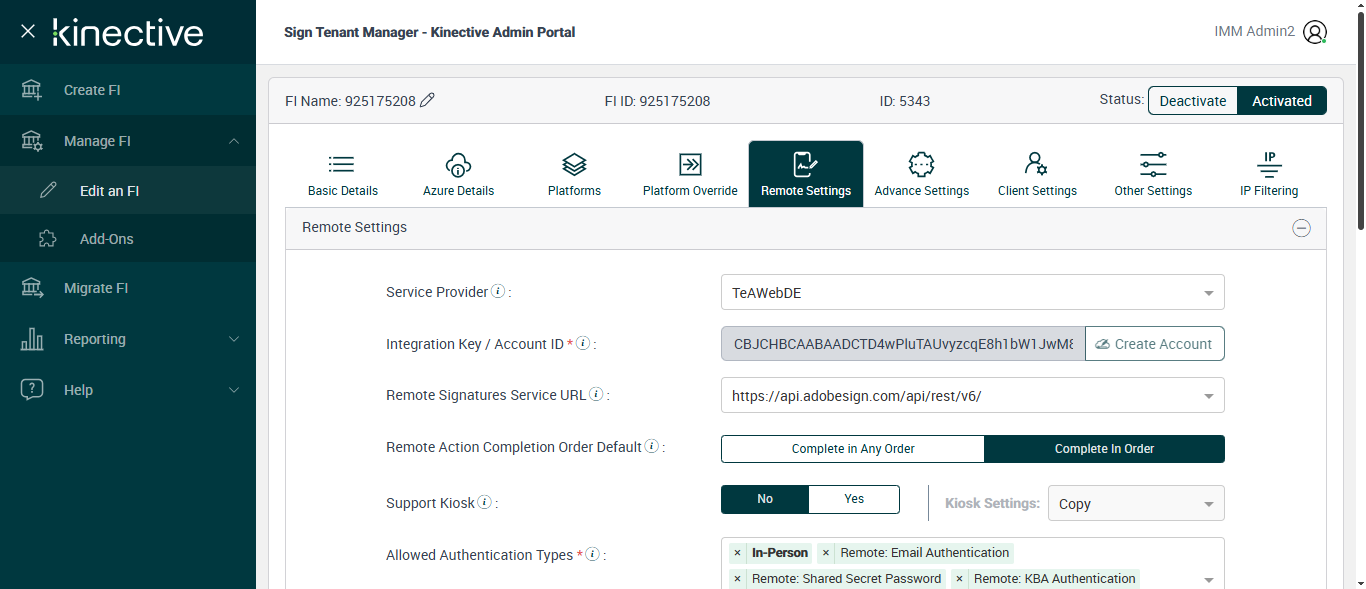1366x589 pixels.
Task: Open Add-Ons in the sidebar
Action: pyautogui.click(x=106, y=239)
